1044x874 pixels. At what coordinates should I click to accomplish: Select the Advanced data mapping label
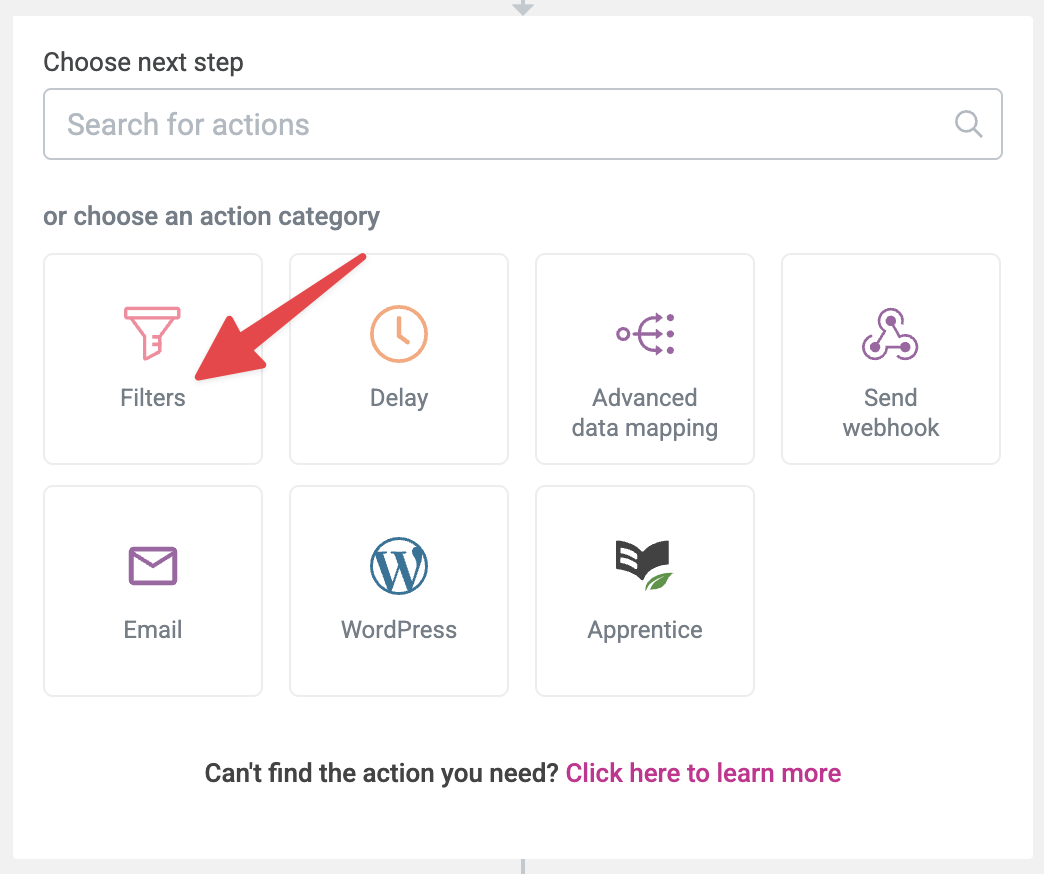point(645,413)
